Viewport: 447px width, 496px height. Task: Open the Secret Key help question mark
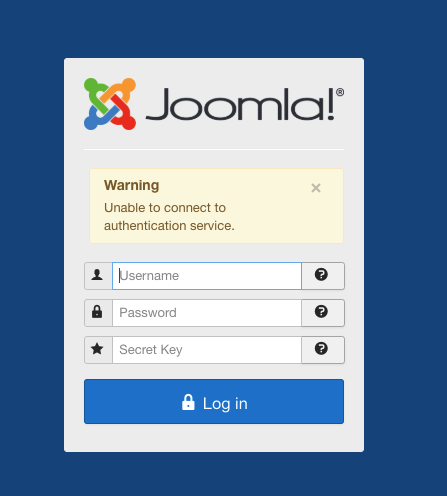(321, 349)
